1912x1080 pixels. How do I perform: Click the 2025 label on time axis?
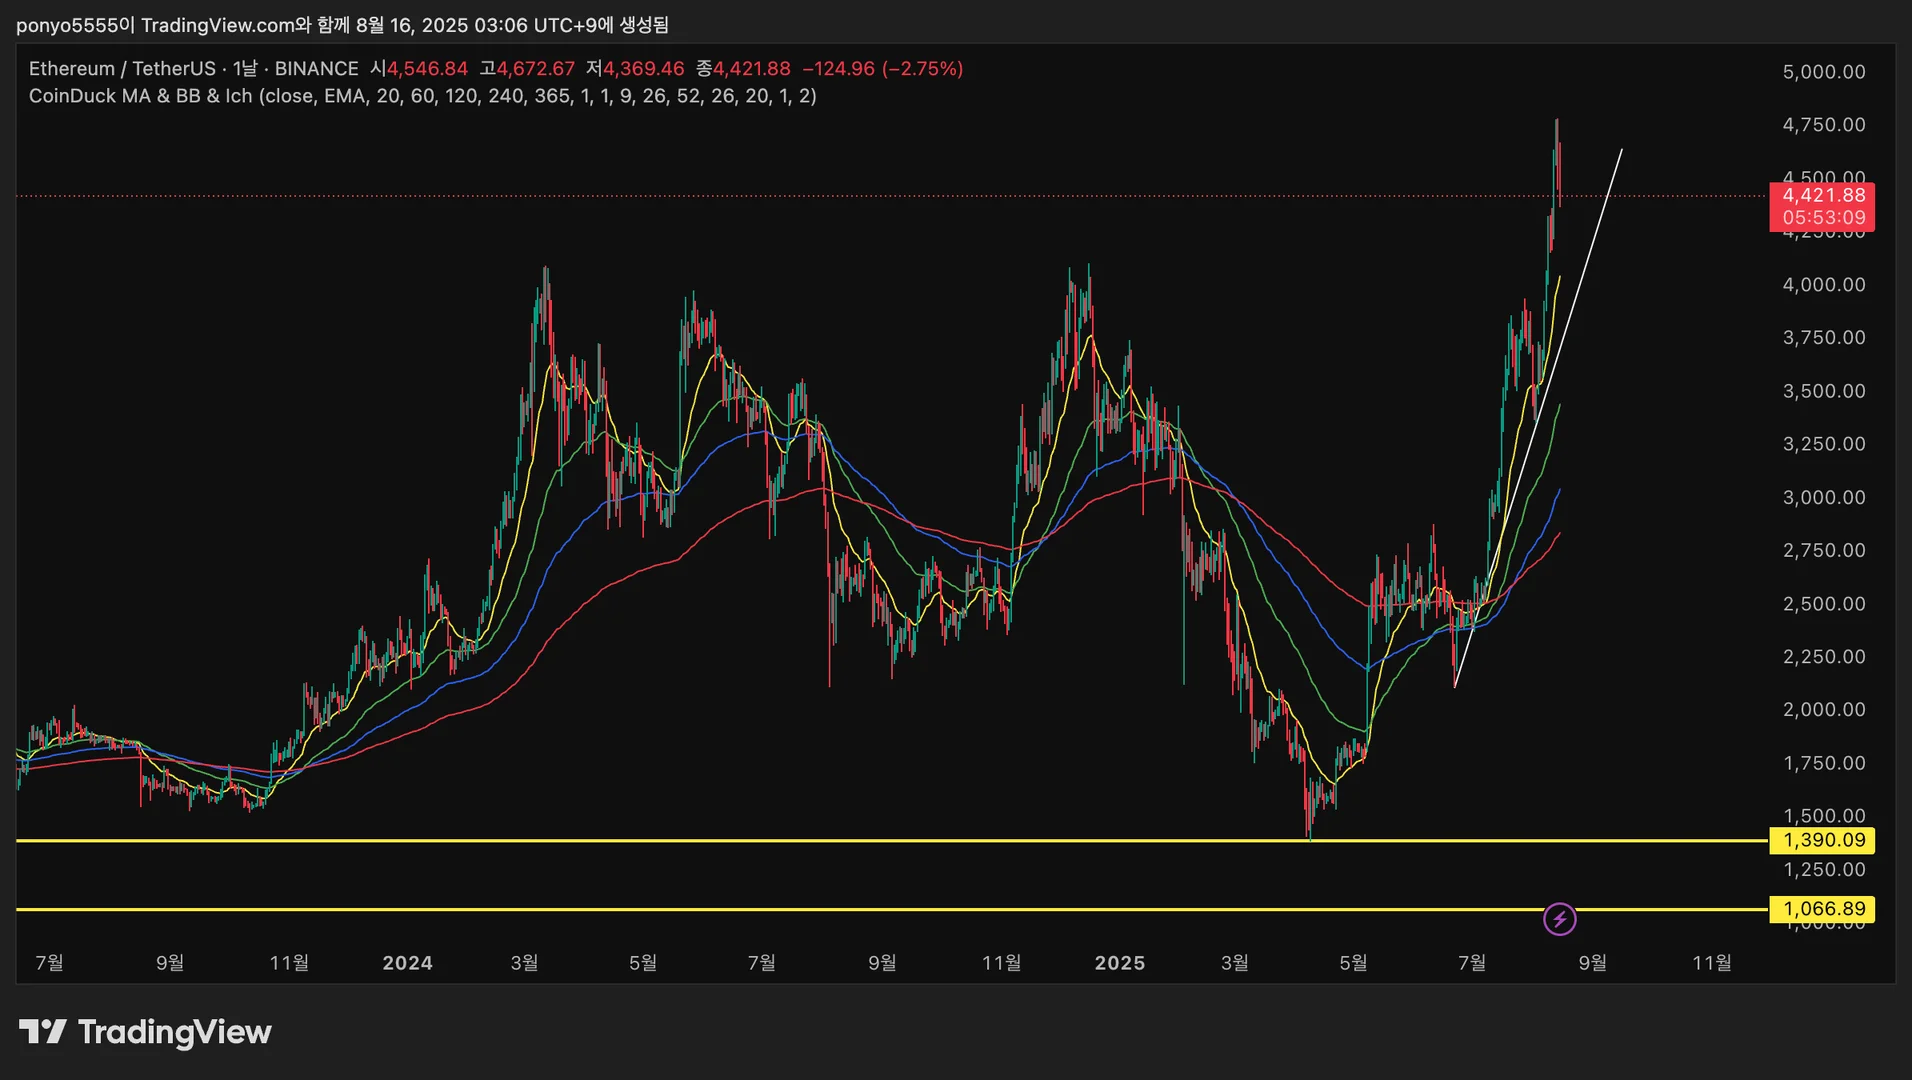(1119, 963)
